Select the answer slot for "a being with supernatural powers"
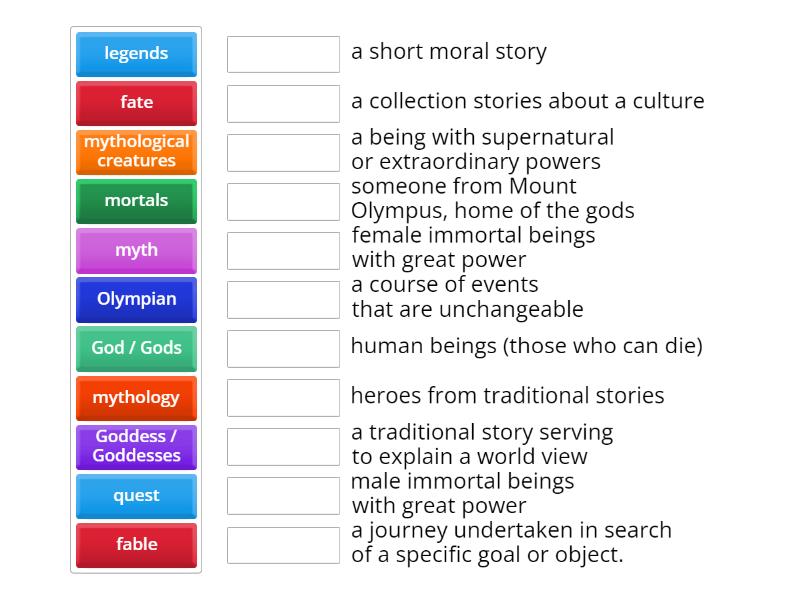800x600 pixels. [x=284, y=150]
